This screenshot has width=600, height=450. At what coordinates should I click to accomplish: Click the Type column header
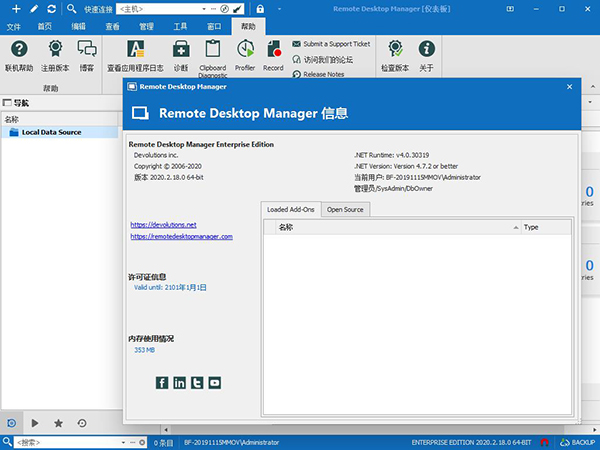point(546,227)
